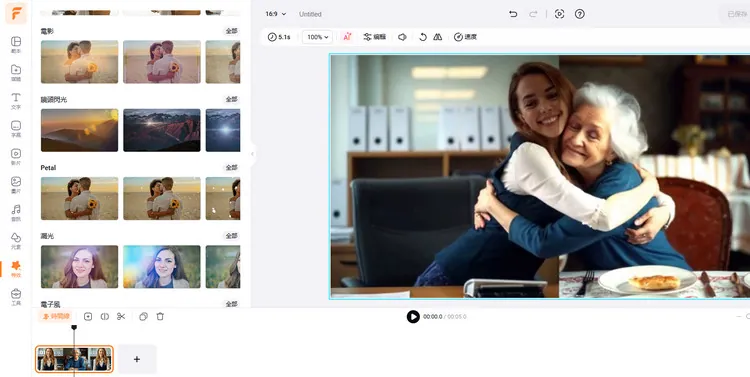Switch to timeline mode using the orange button
This screenshot has width=750, height=377.
point(56,316)
